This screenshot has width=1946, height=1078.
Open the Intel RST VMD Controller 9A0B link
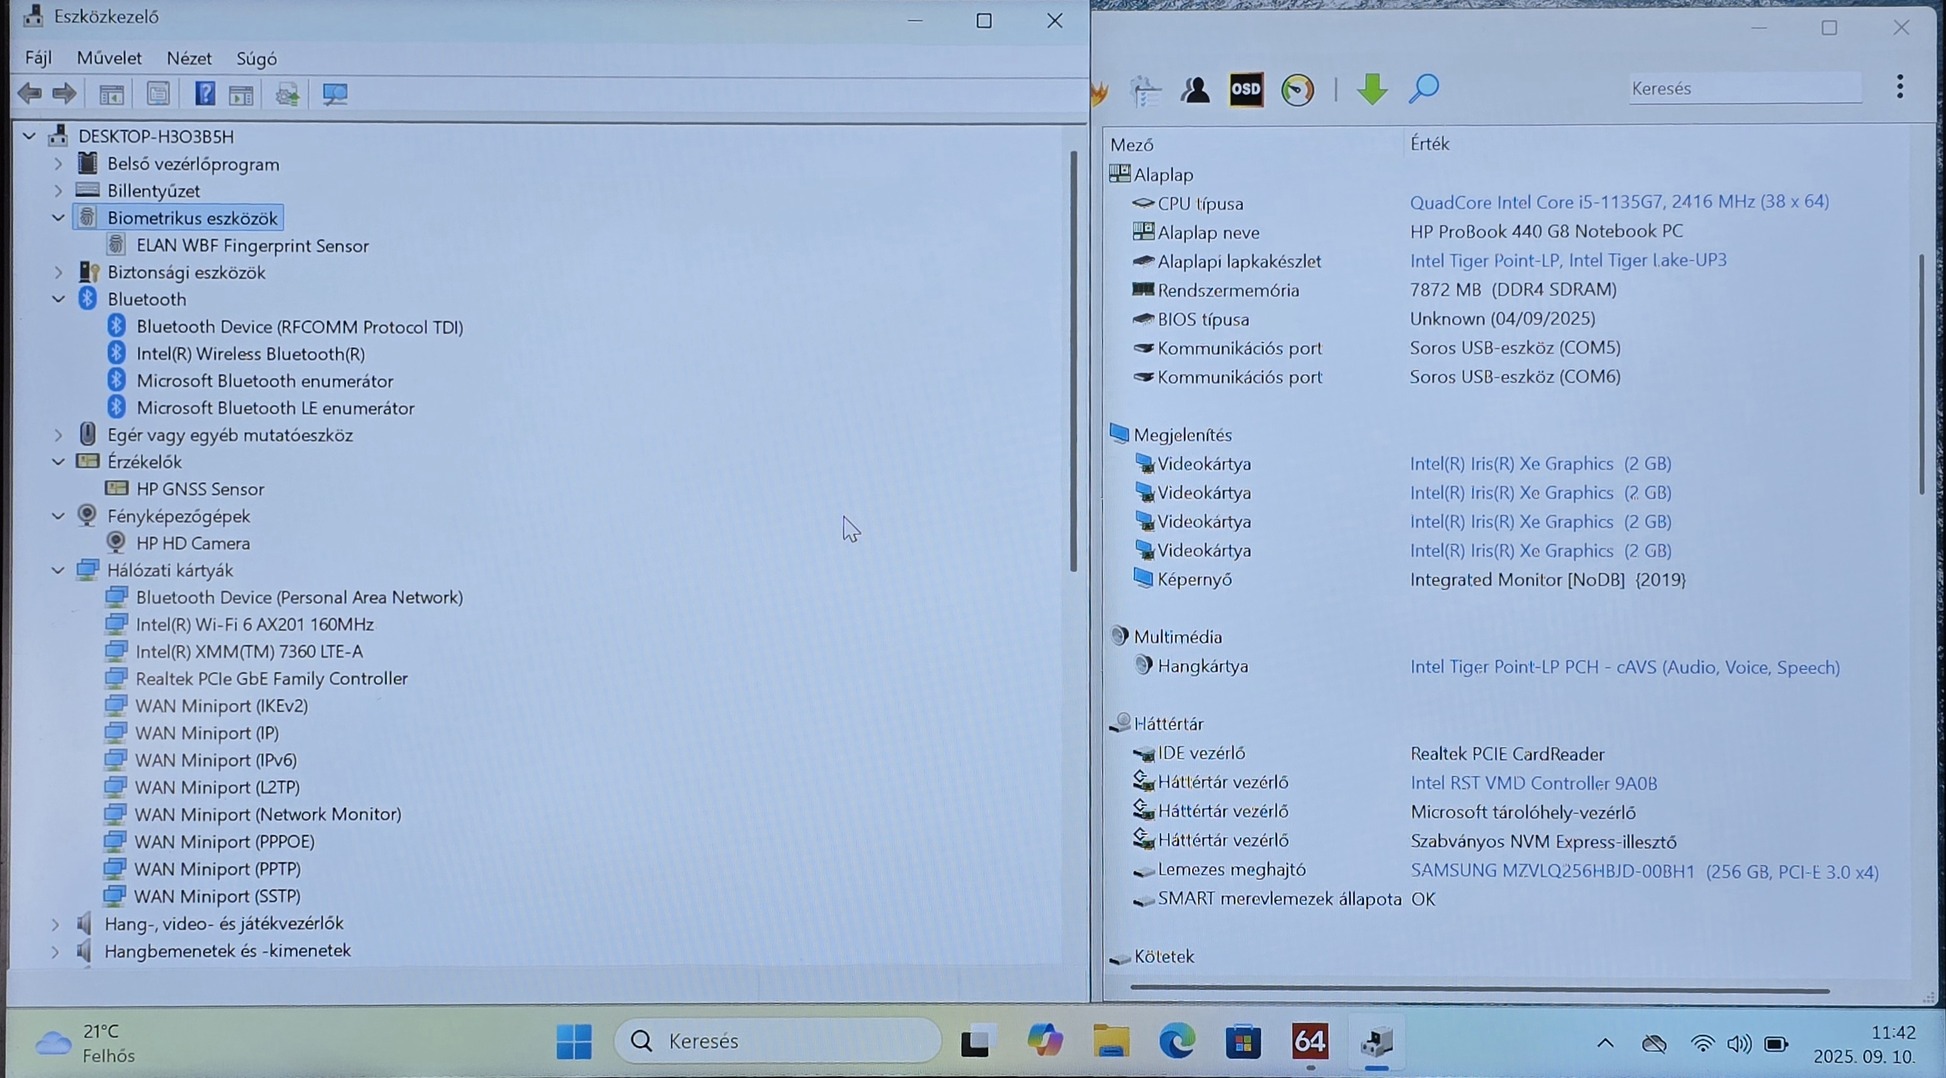(x=1533, y=783)
